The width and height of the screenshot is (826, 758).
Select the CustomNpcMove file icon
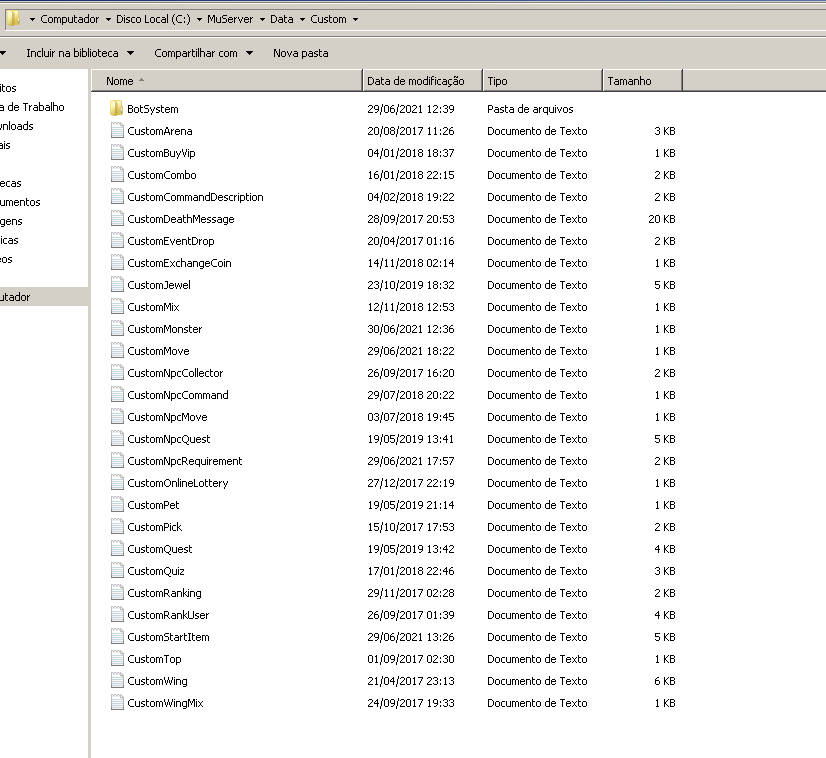pos(117,417)
